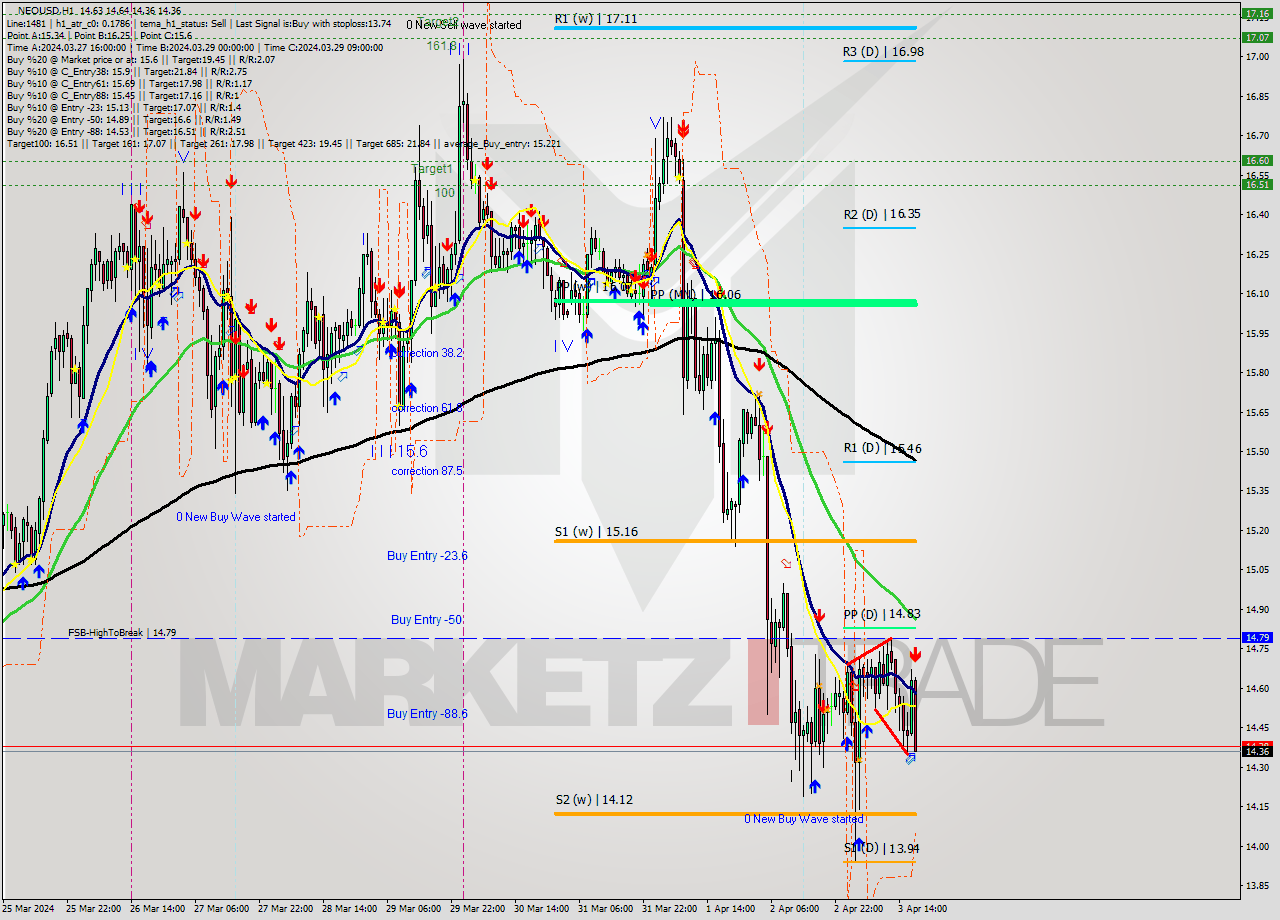Click the green 'Target1' label
This screenshot has height=920, width=1280.
click(433, 169)
